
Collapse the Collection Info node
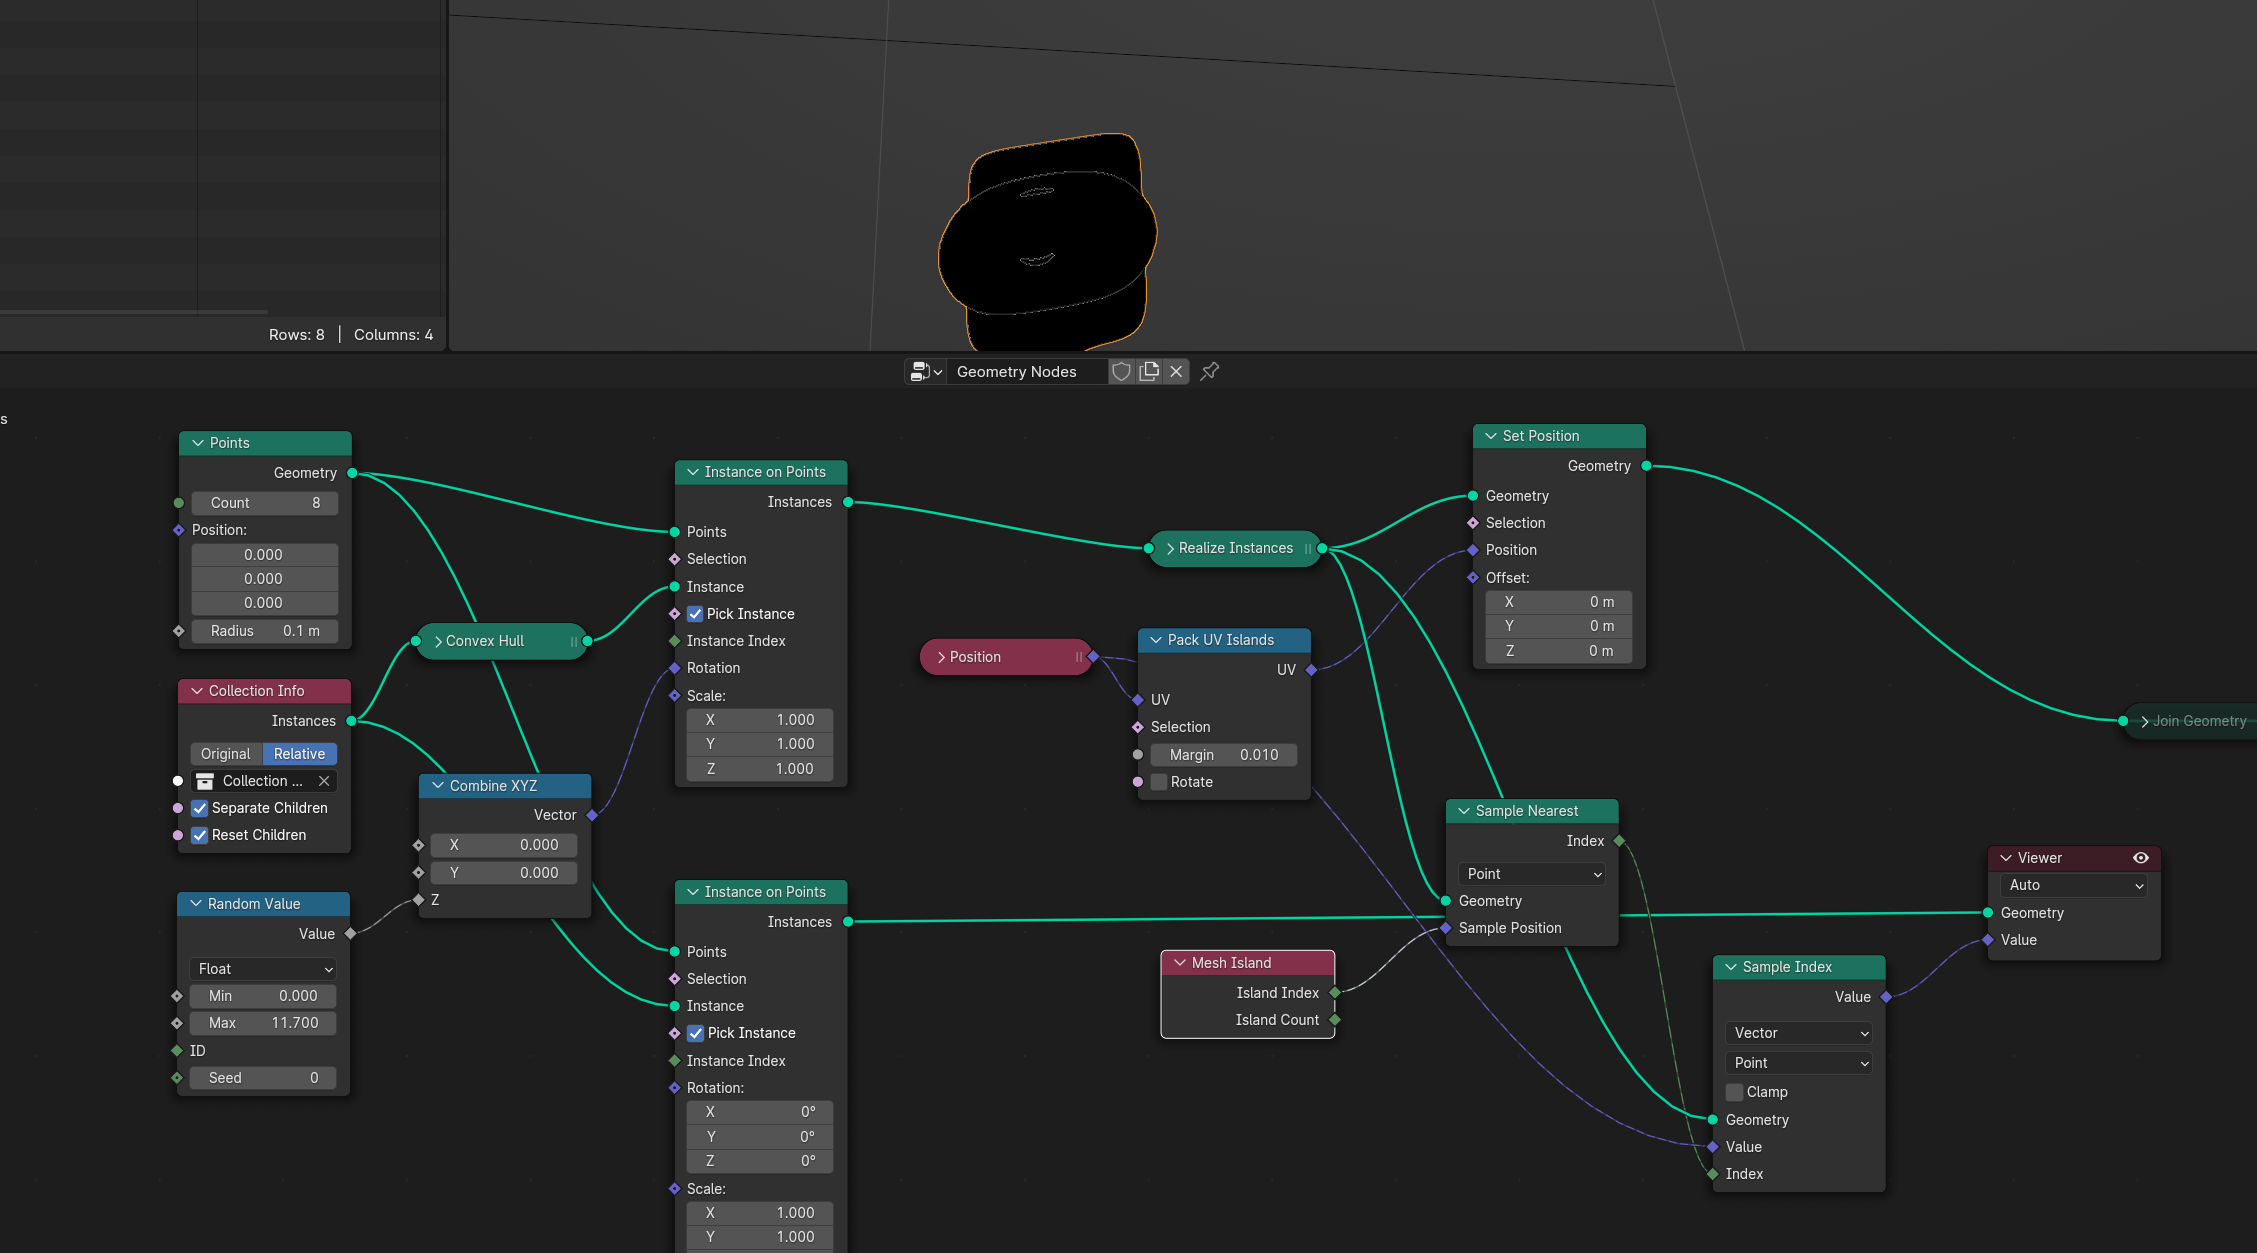pyautogui.click(x=196, y=691)
